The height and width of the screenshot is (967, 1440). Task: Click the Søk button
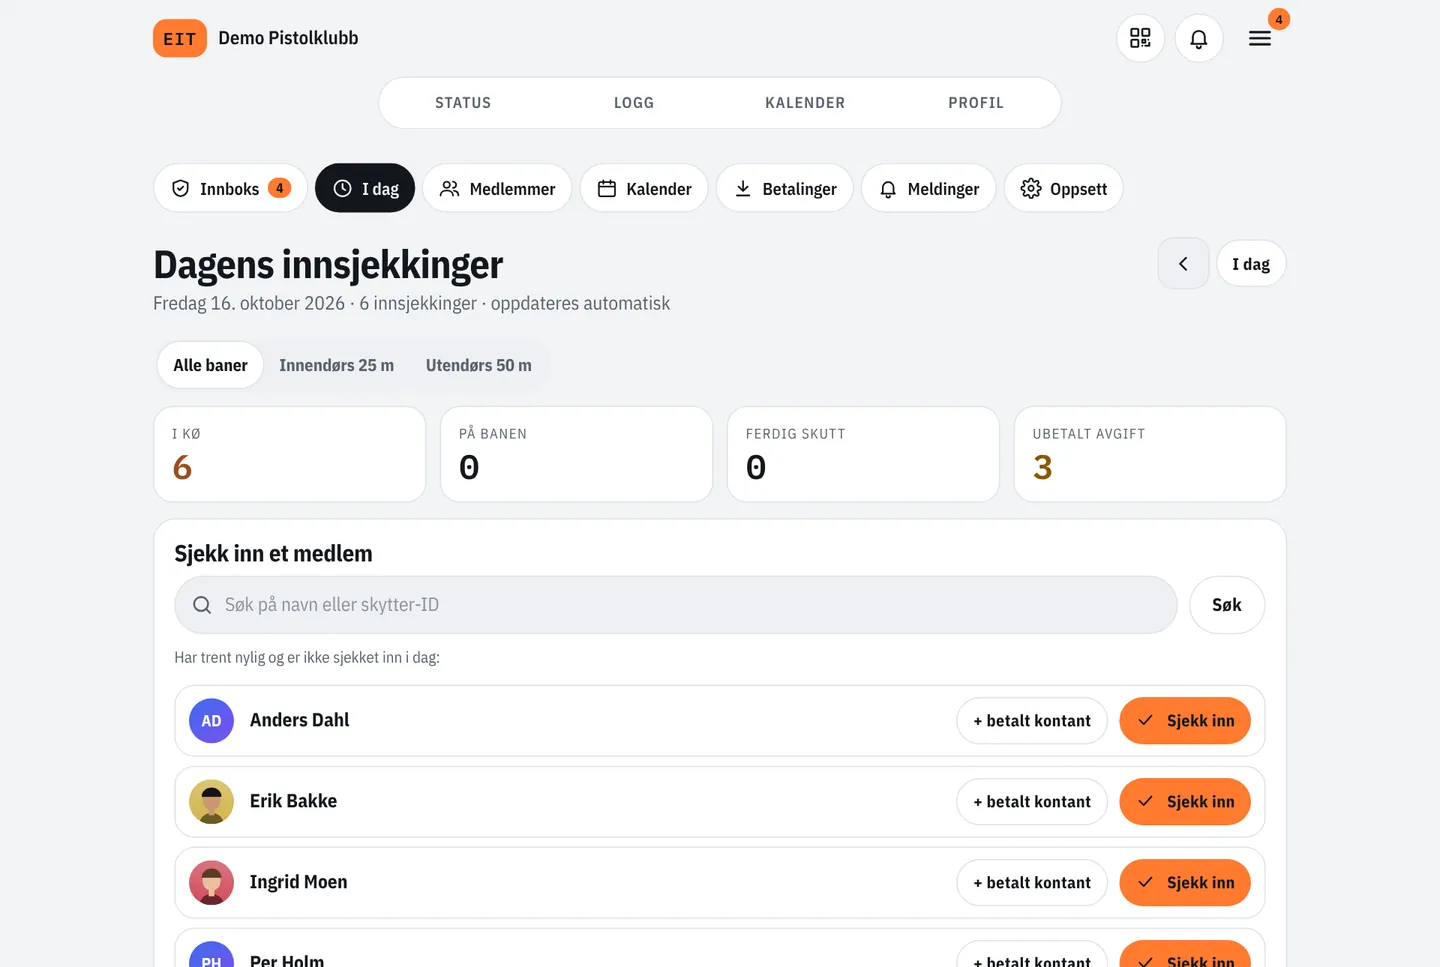(1227, 605)
